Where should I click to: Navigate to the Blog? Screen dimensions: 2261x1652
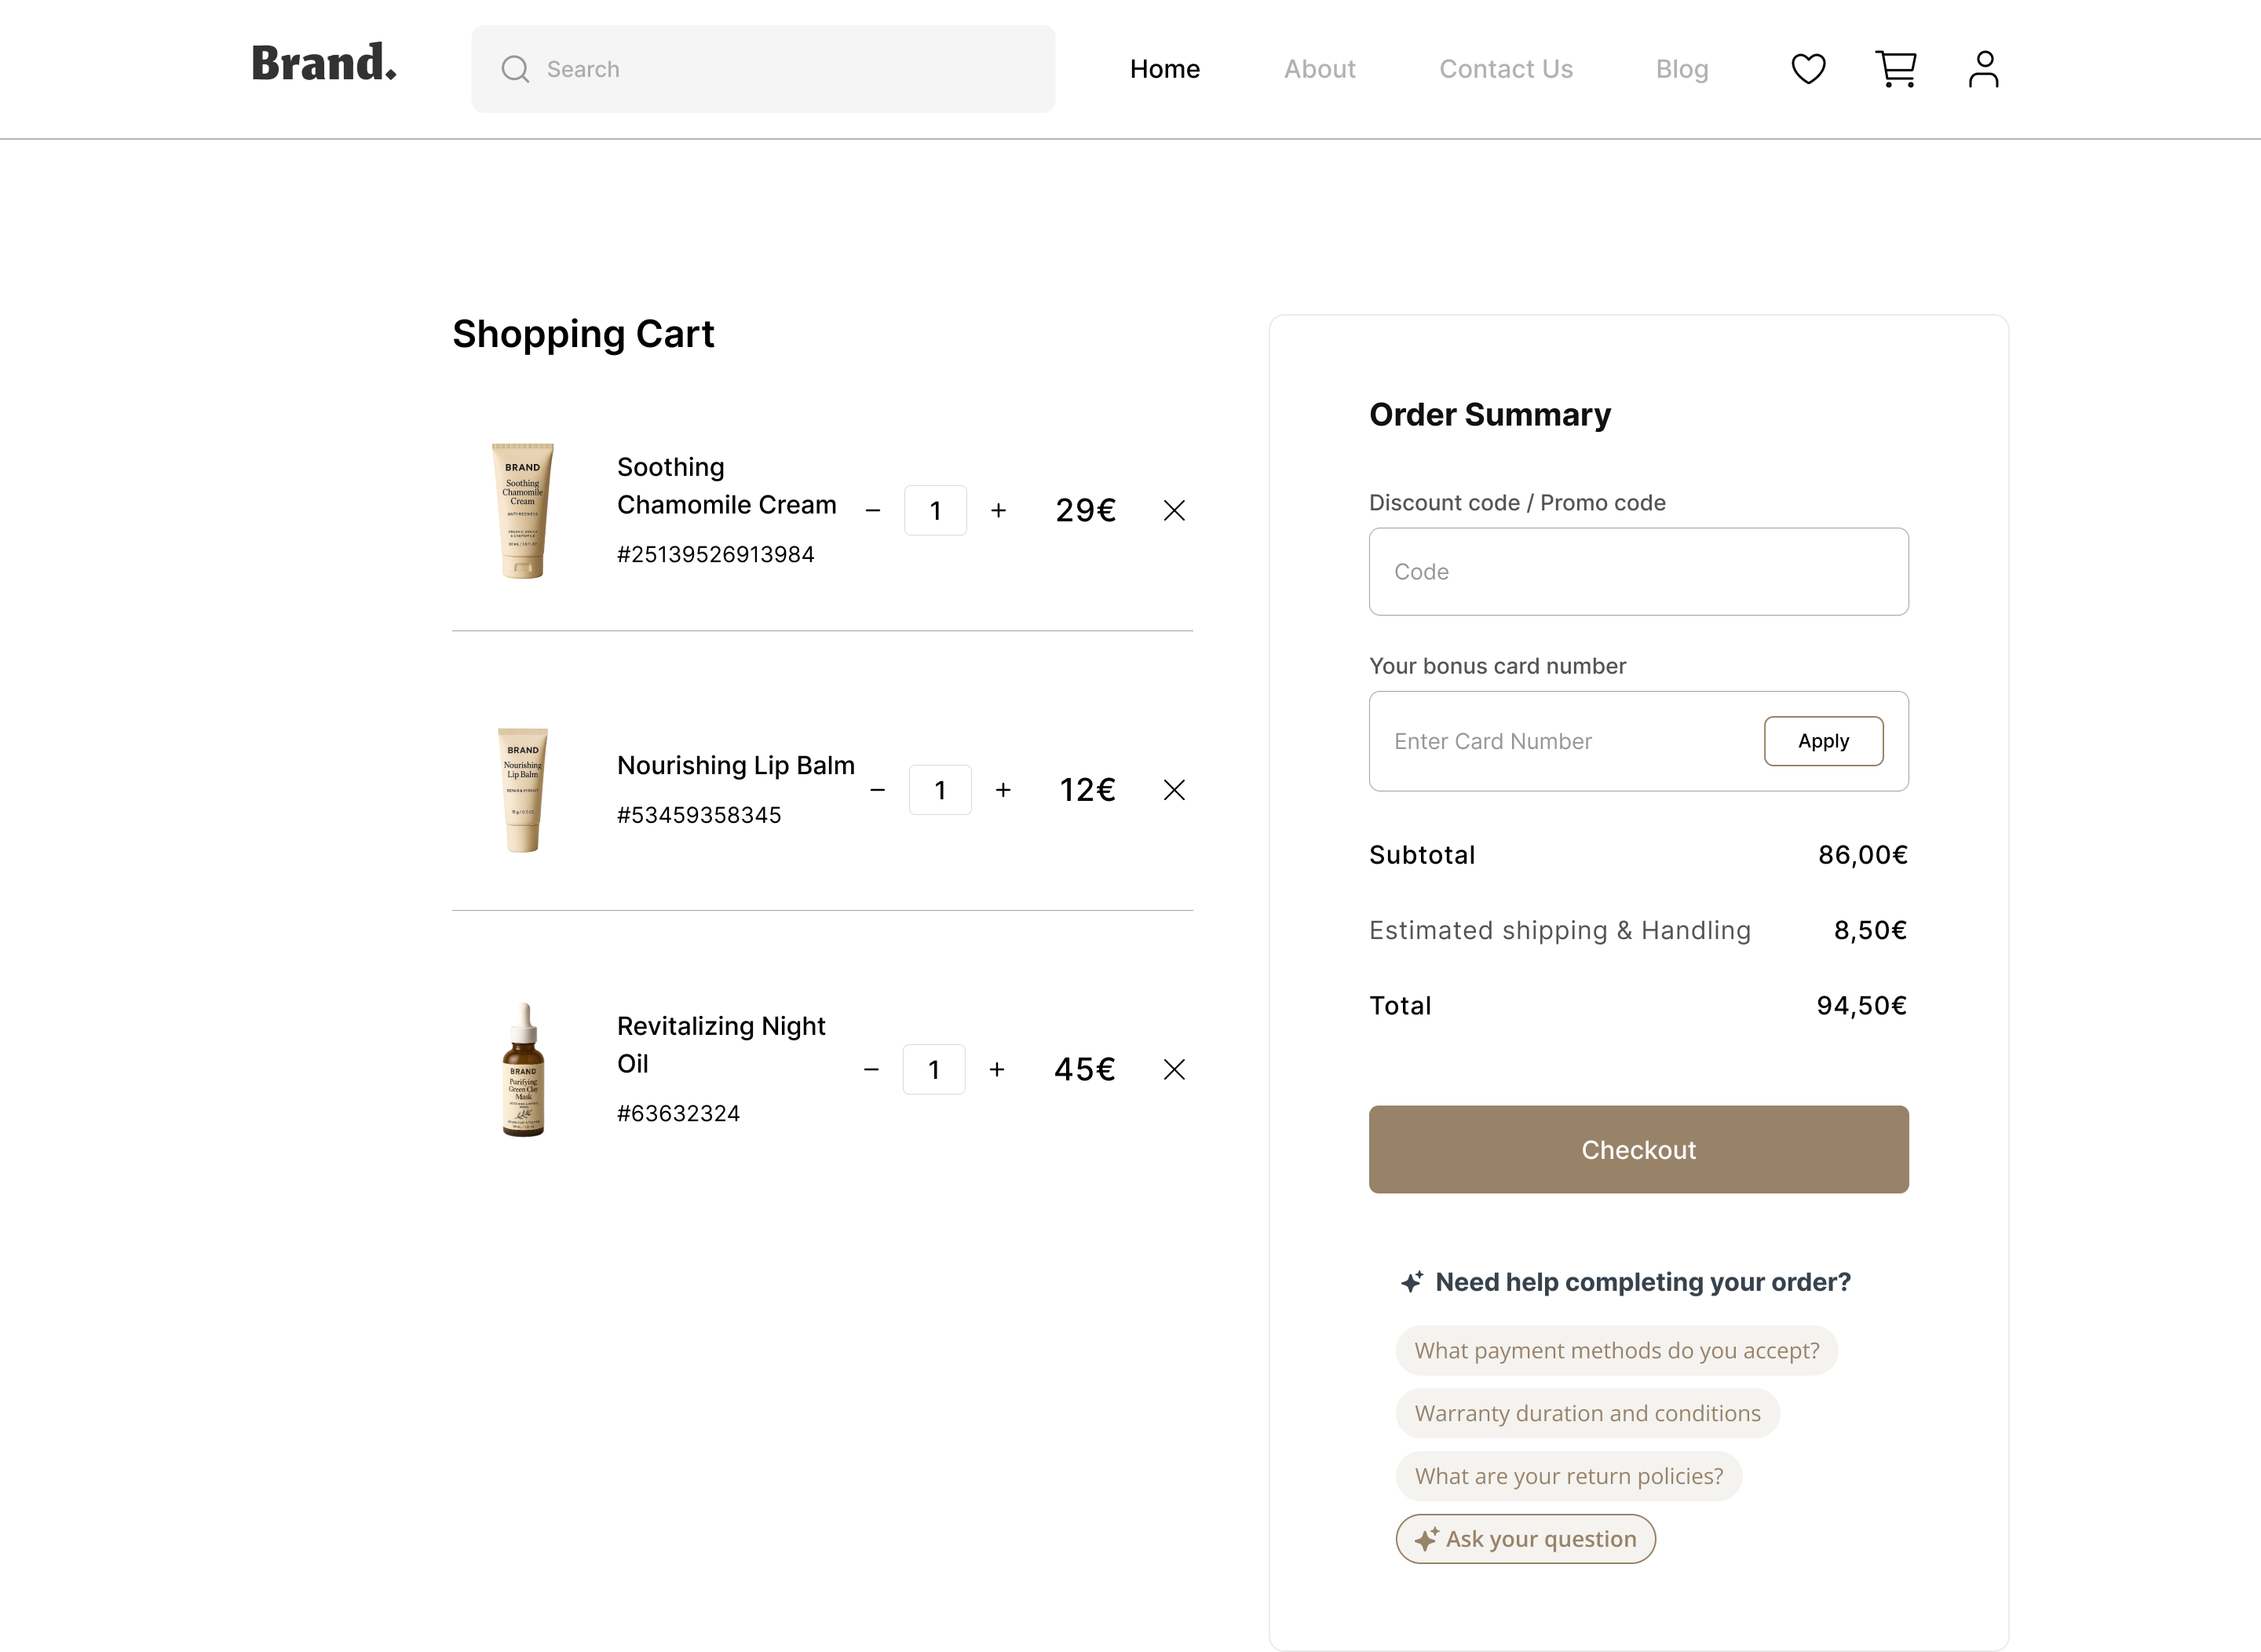pos(1681,69)
